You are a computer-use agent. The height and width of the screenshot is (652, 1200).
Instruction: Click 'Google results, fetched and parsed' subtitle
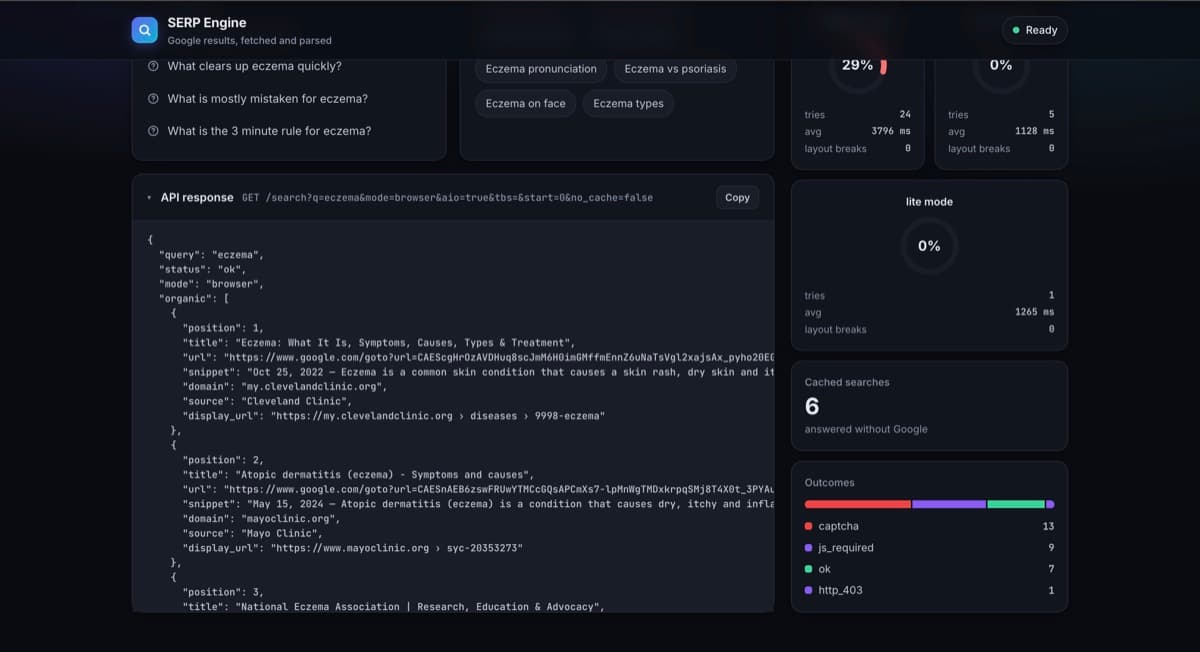pyautogui.click(x=250, y=40)
